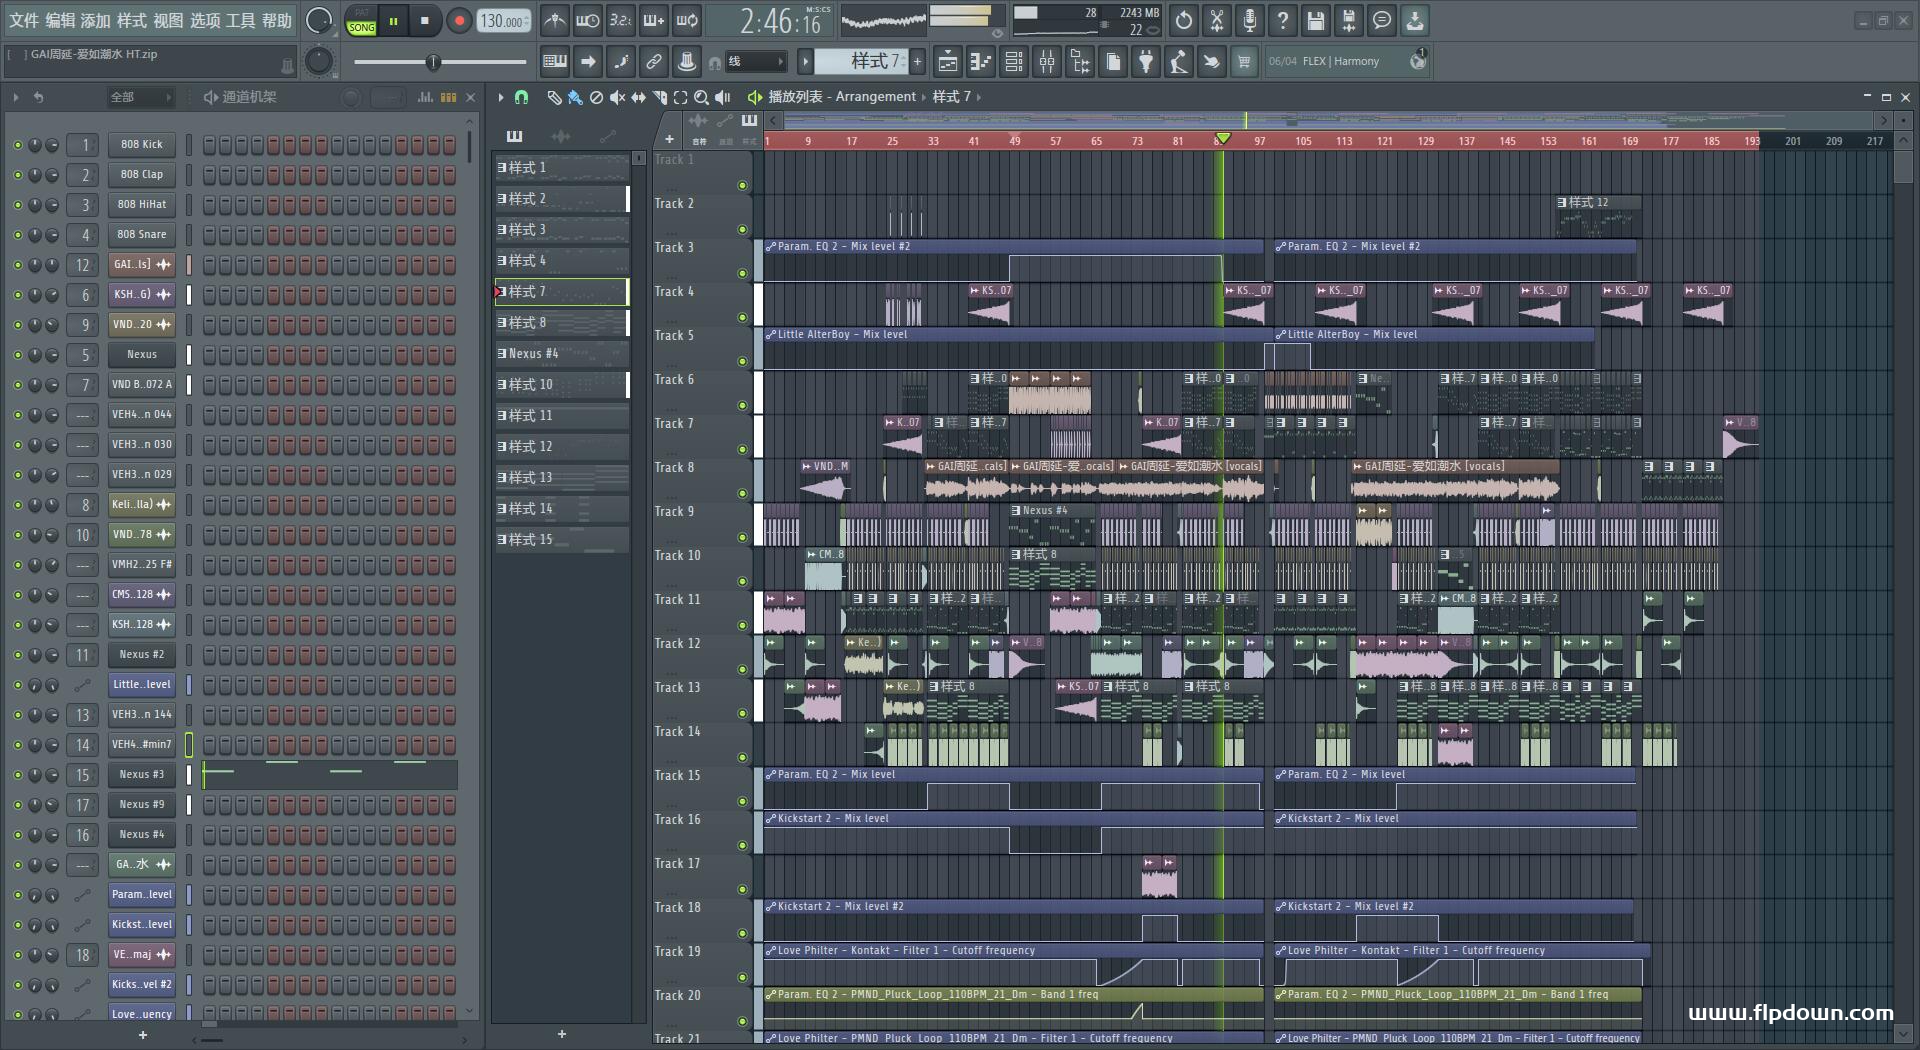The width and height of the screenshot is (1920, 1050).
Task: Switch the PAT/SONG mode toggle
Action: click(x=361, y=21)
